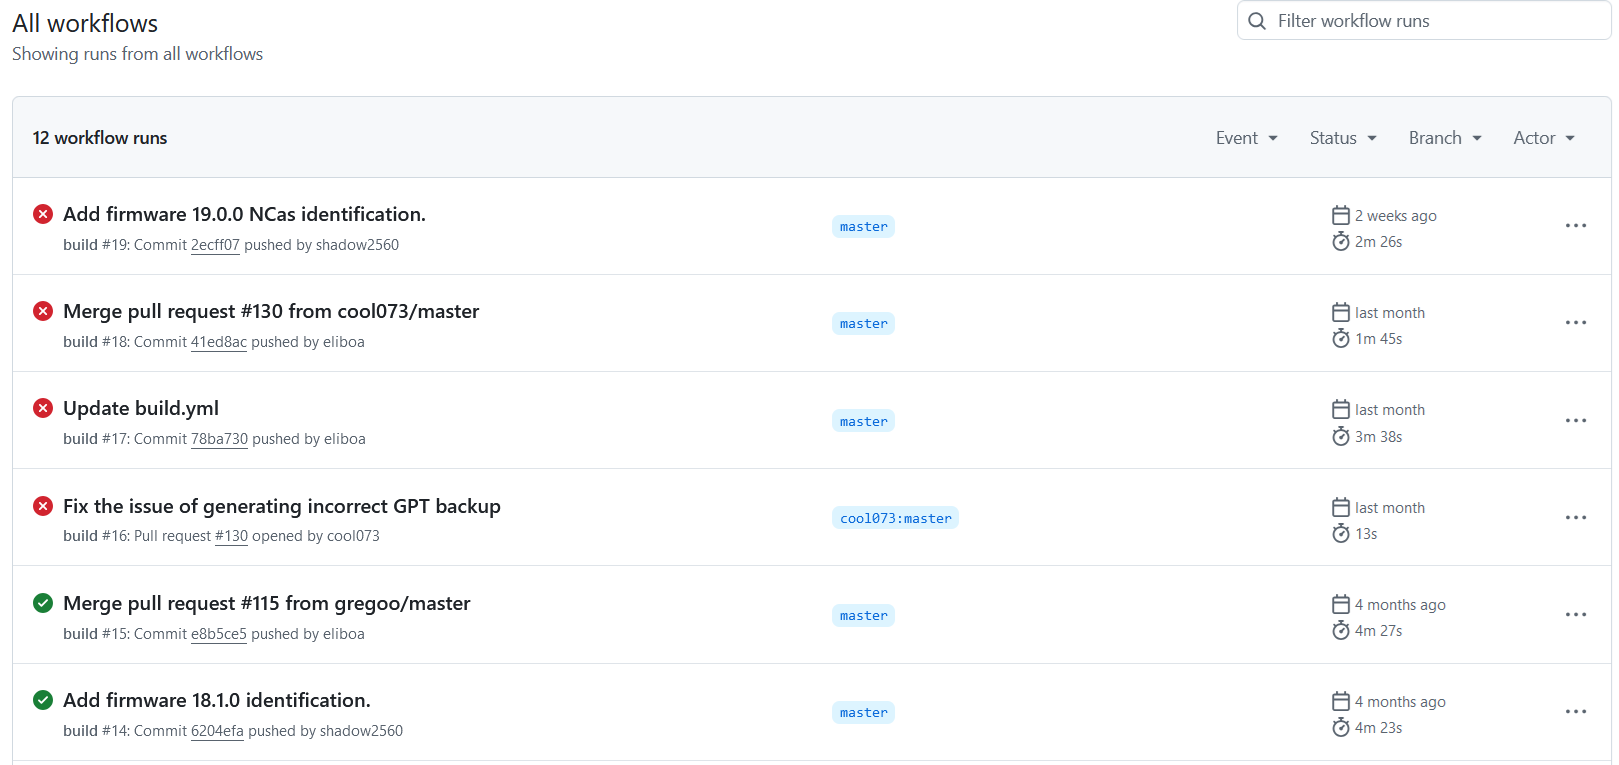
Task: Click stopwatch icon beside '4m 27s'
Action: pos(1341,630)
